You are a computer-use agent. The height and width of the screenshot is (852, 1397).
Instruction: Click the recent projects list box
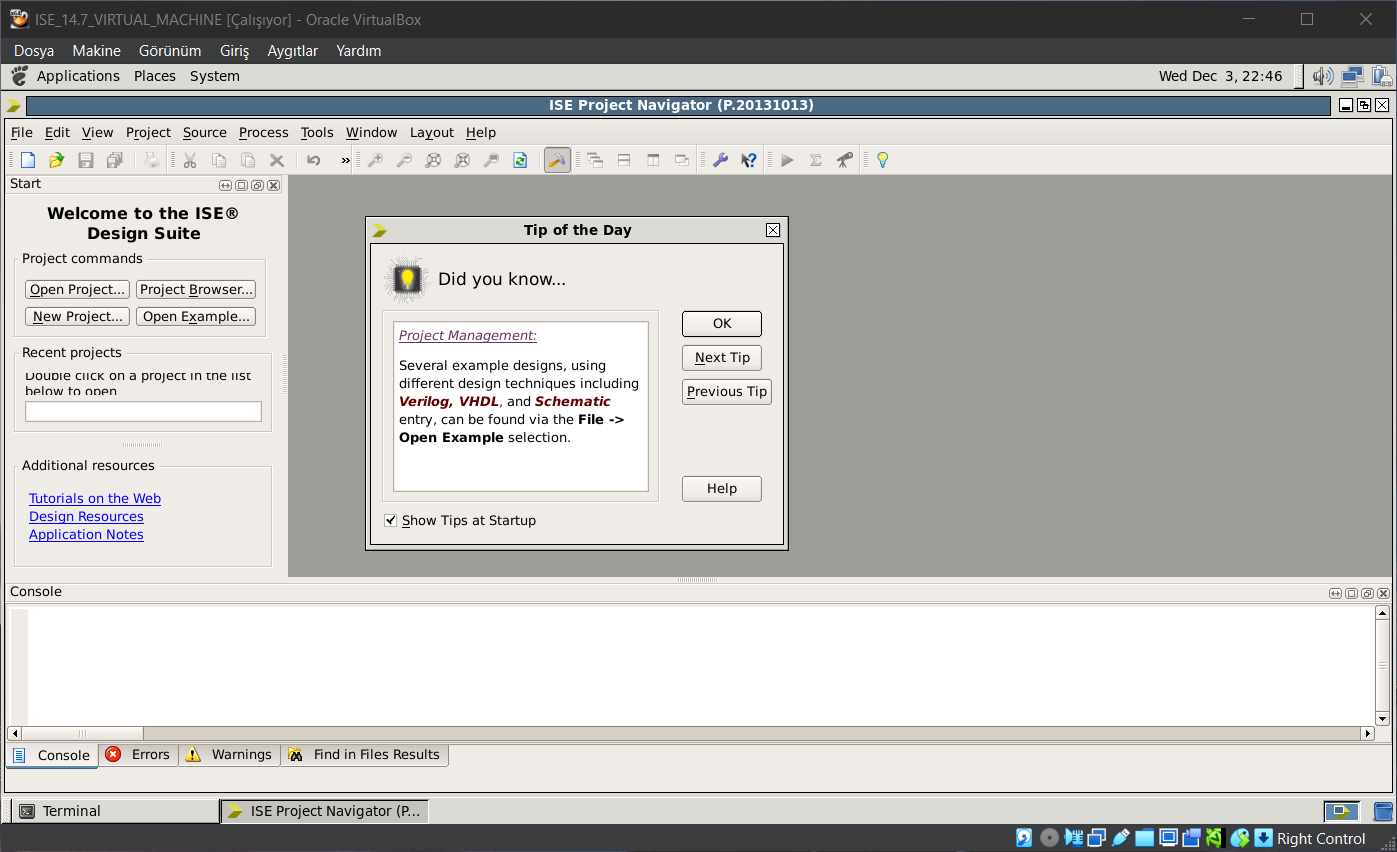point(143,411)
